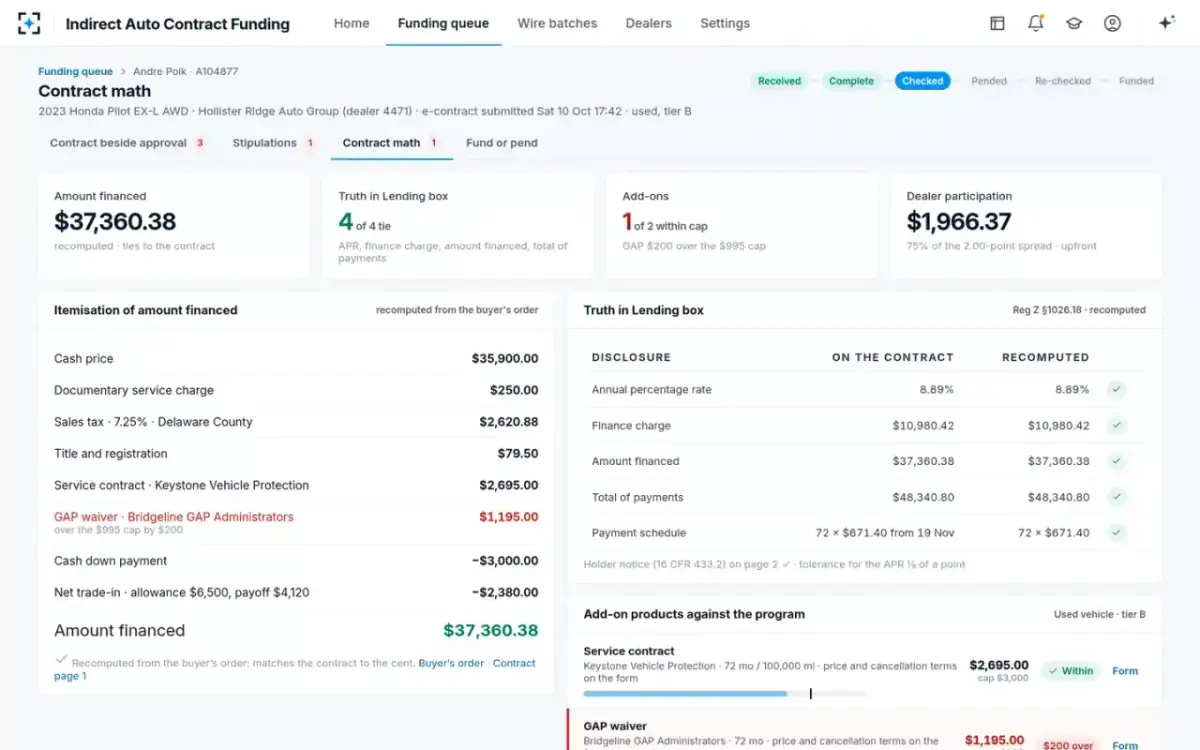Click the Service contract cap progress bar
The height and width of the screenshot is (750, 1200).
[724, 693]
